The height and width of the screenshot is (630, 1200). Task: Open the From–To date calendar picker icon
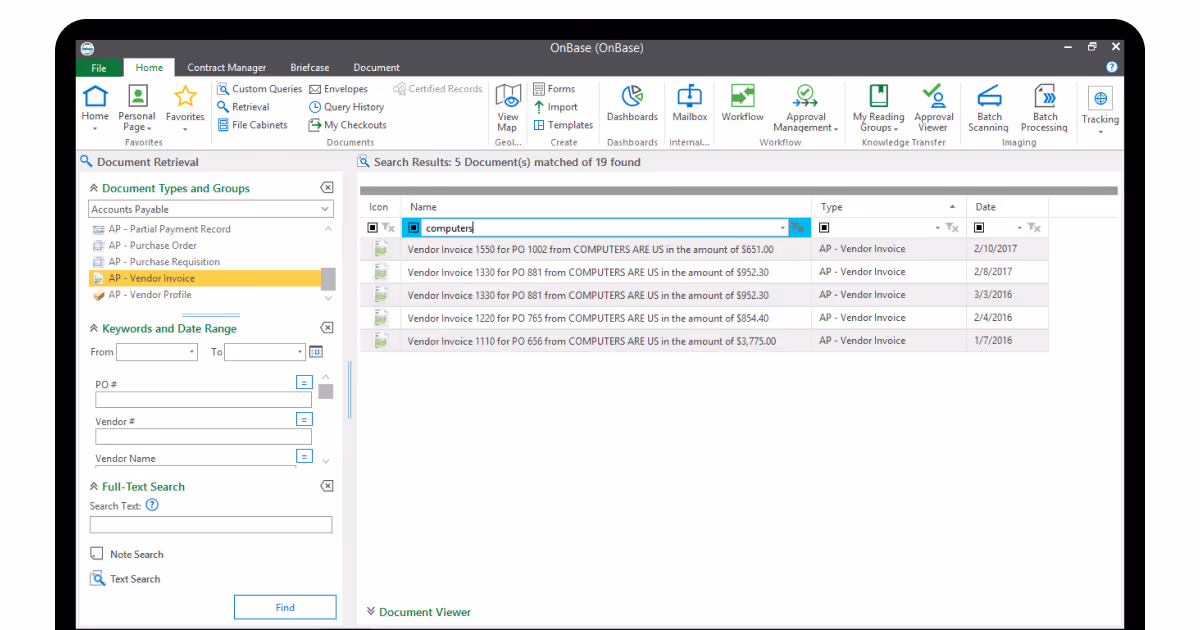[x=316, y=352]
